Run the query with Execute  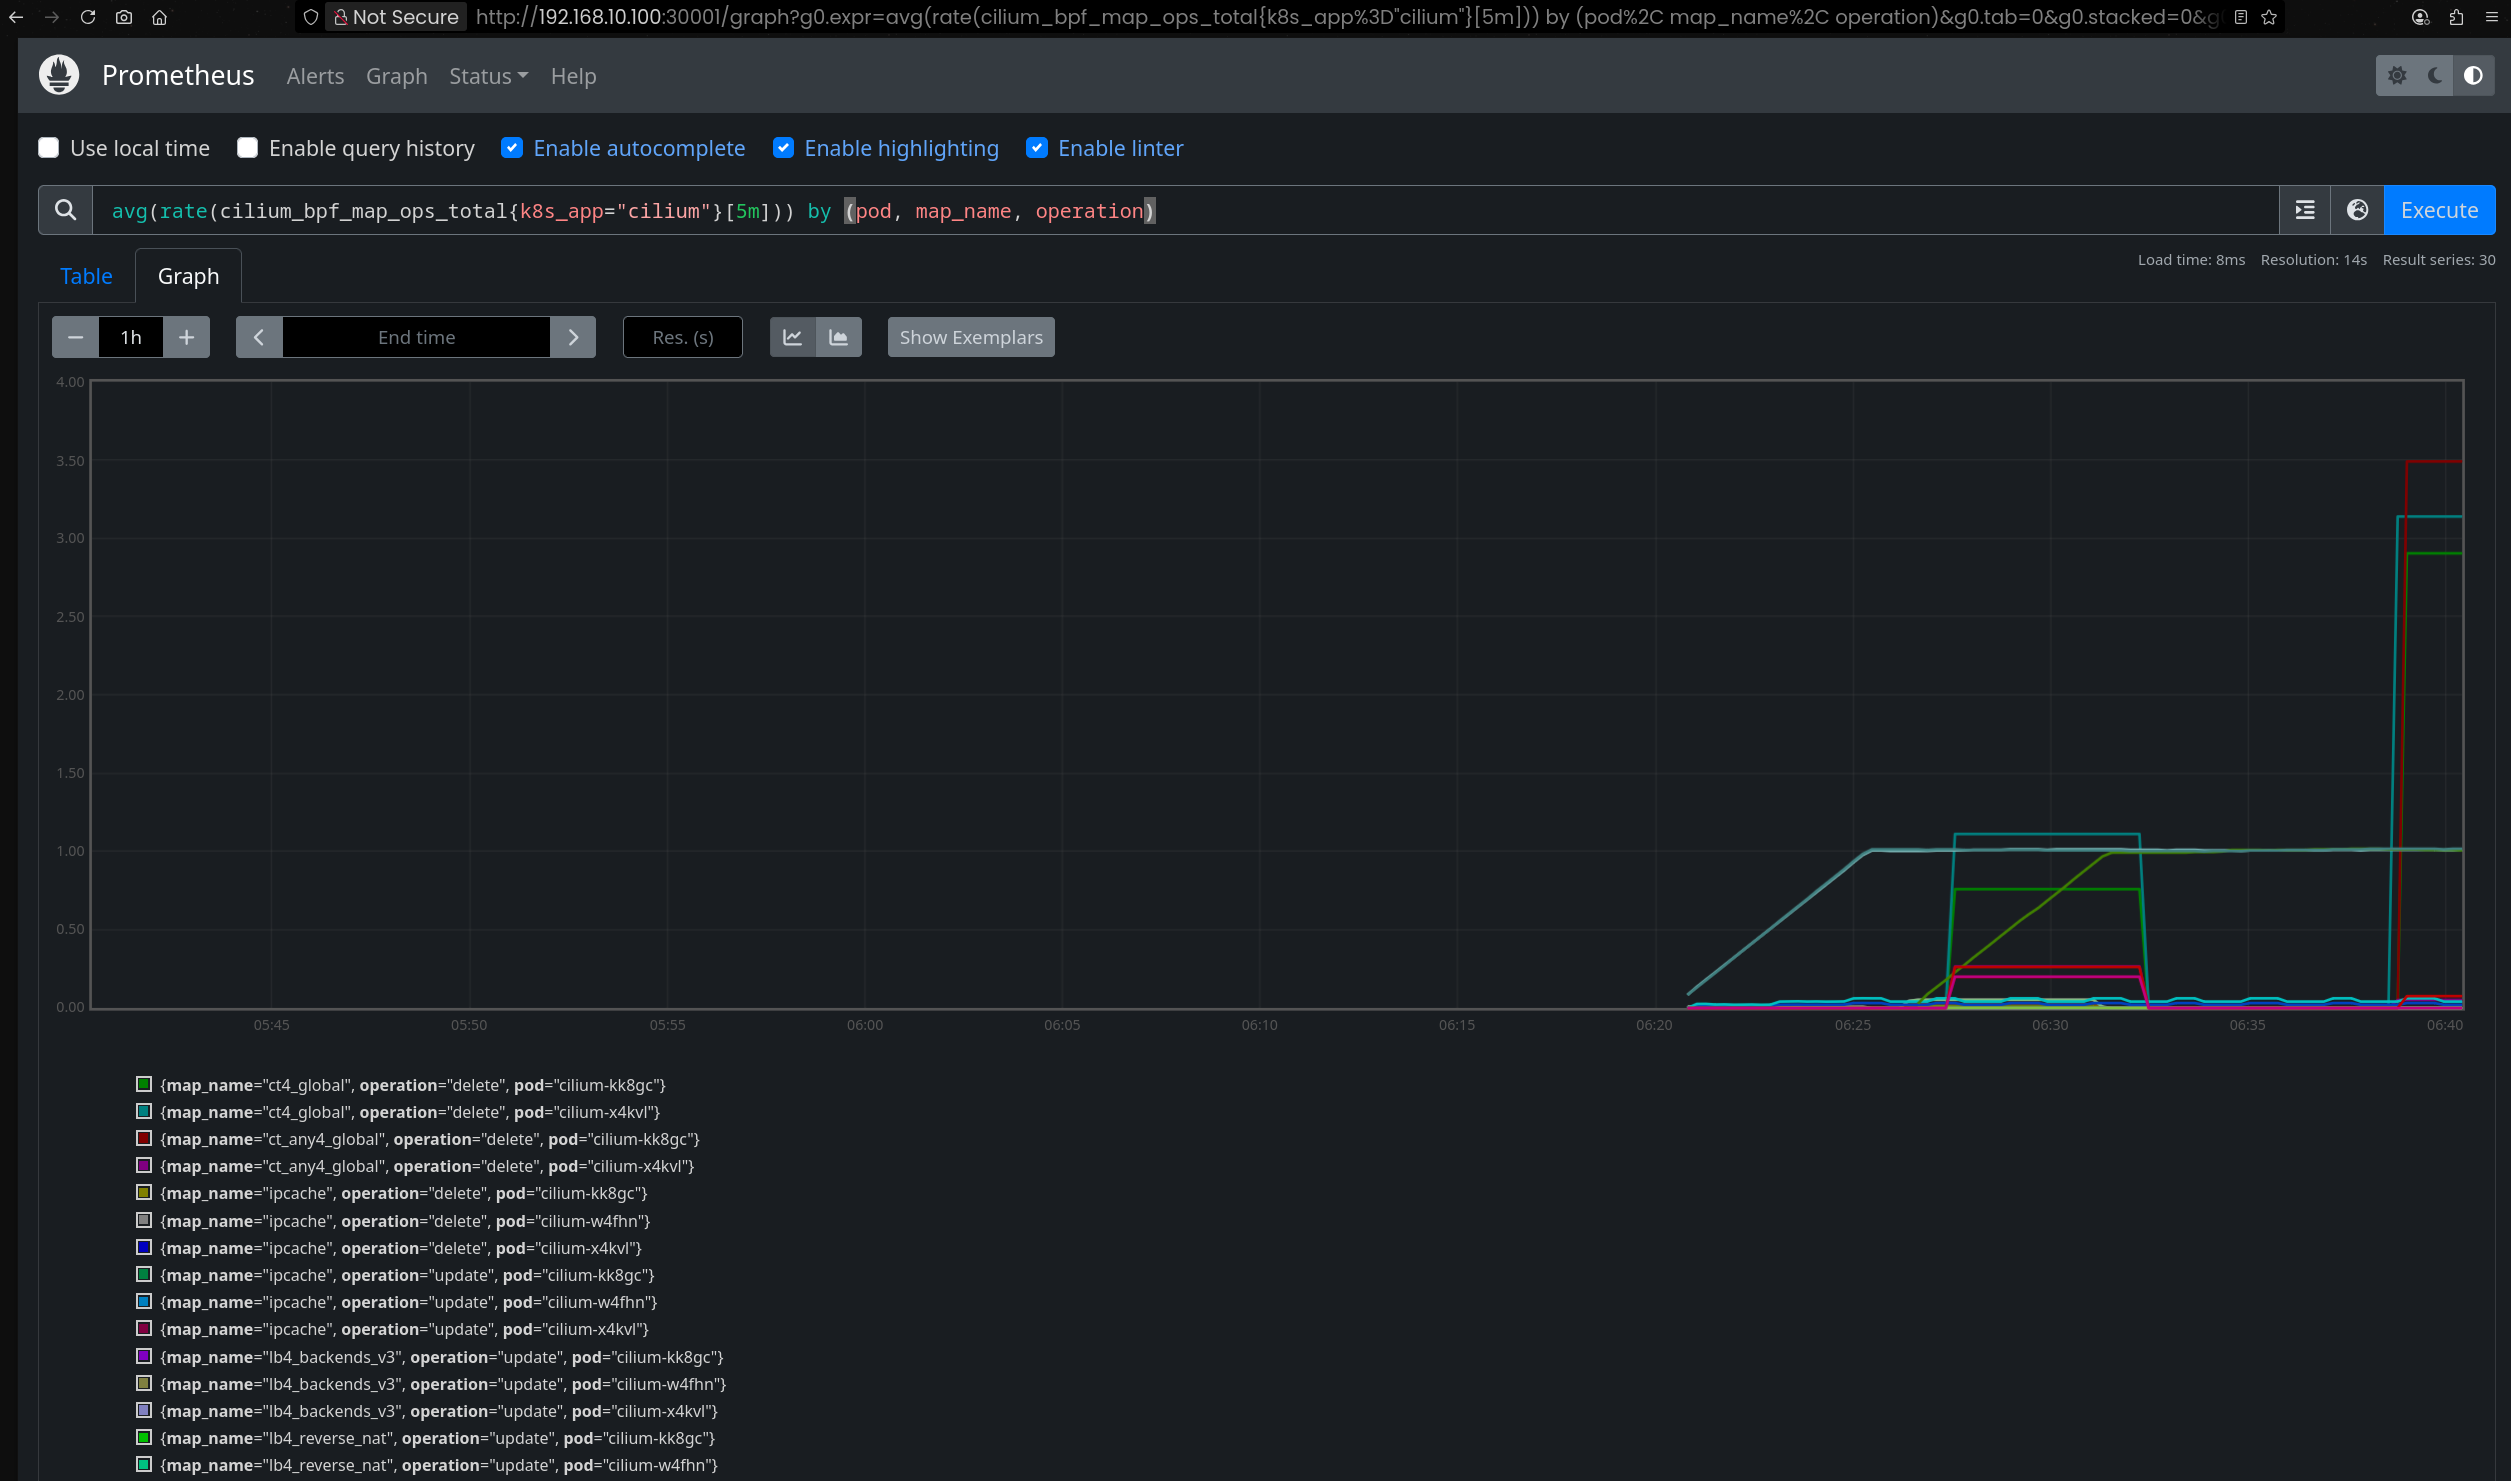(x=2439, y=210)
